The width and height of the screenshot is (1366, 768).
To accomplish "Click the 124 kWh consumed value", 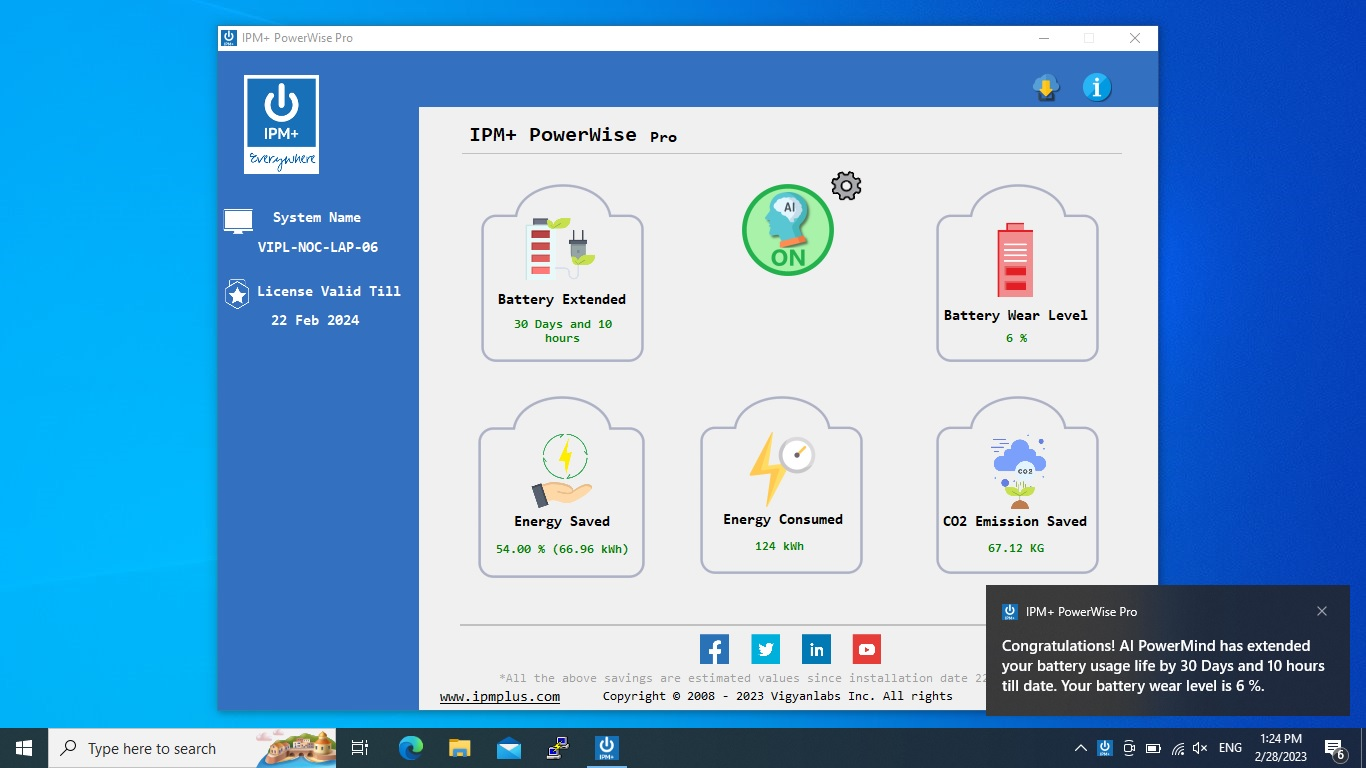I will pyautogui.click(x=780, y=546).
